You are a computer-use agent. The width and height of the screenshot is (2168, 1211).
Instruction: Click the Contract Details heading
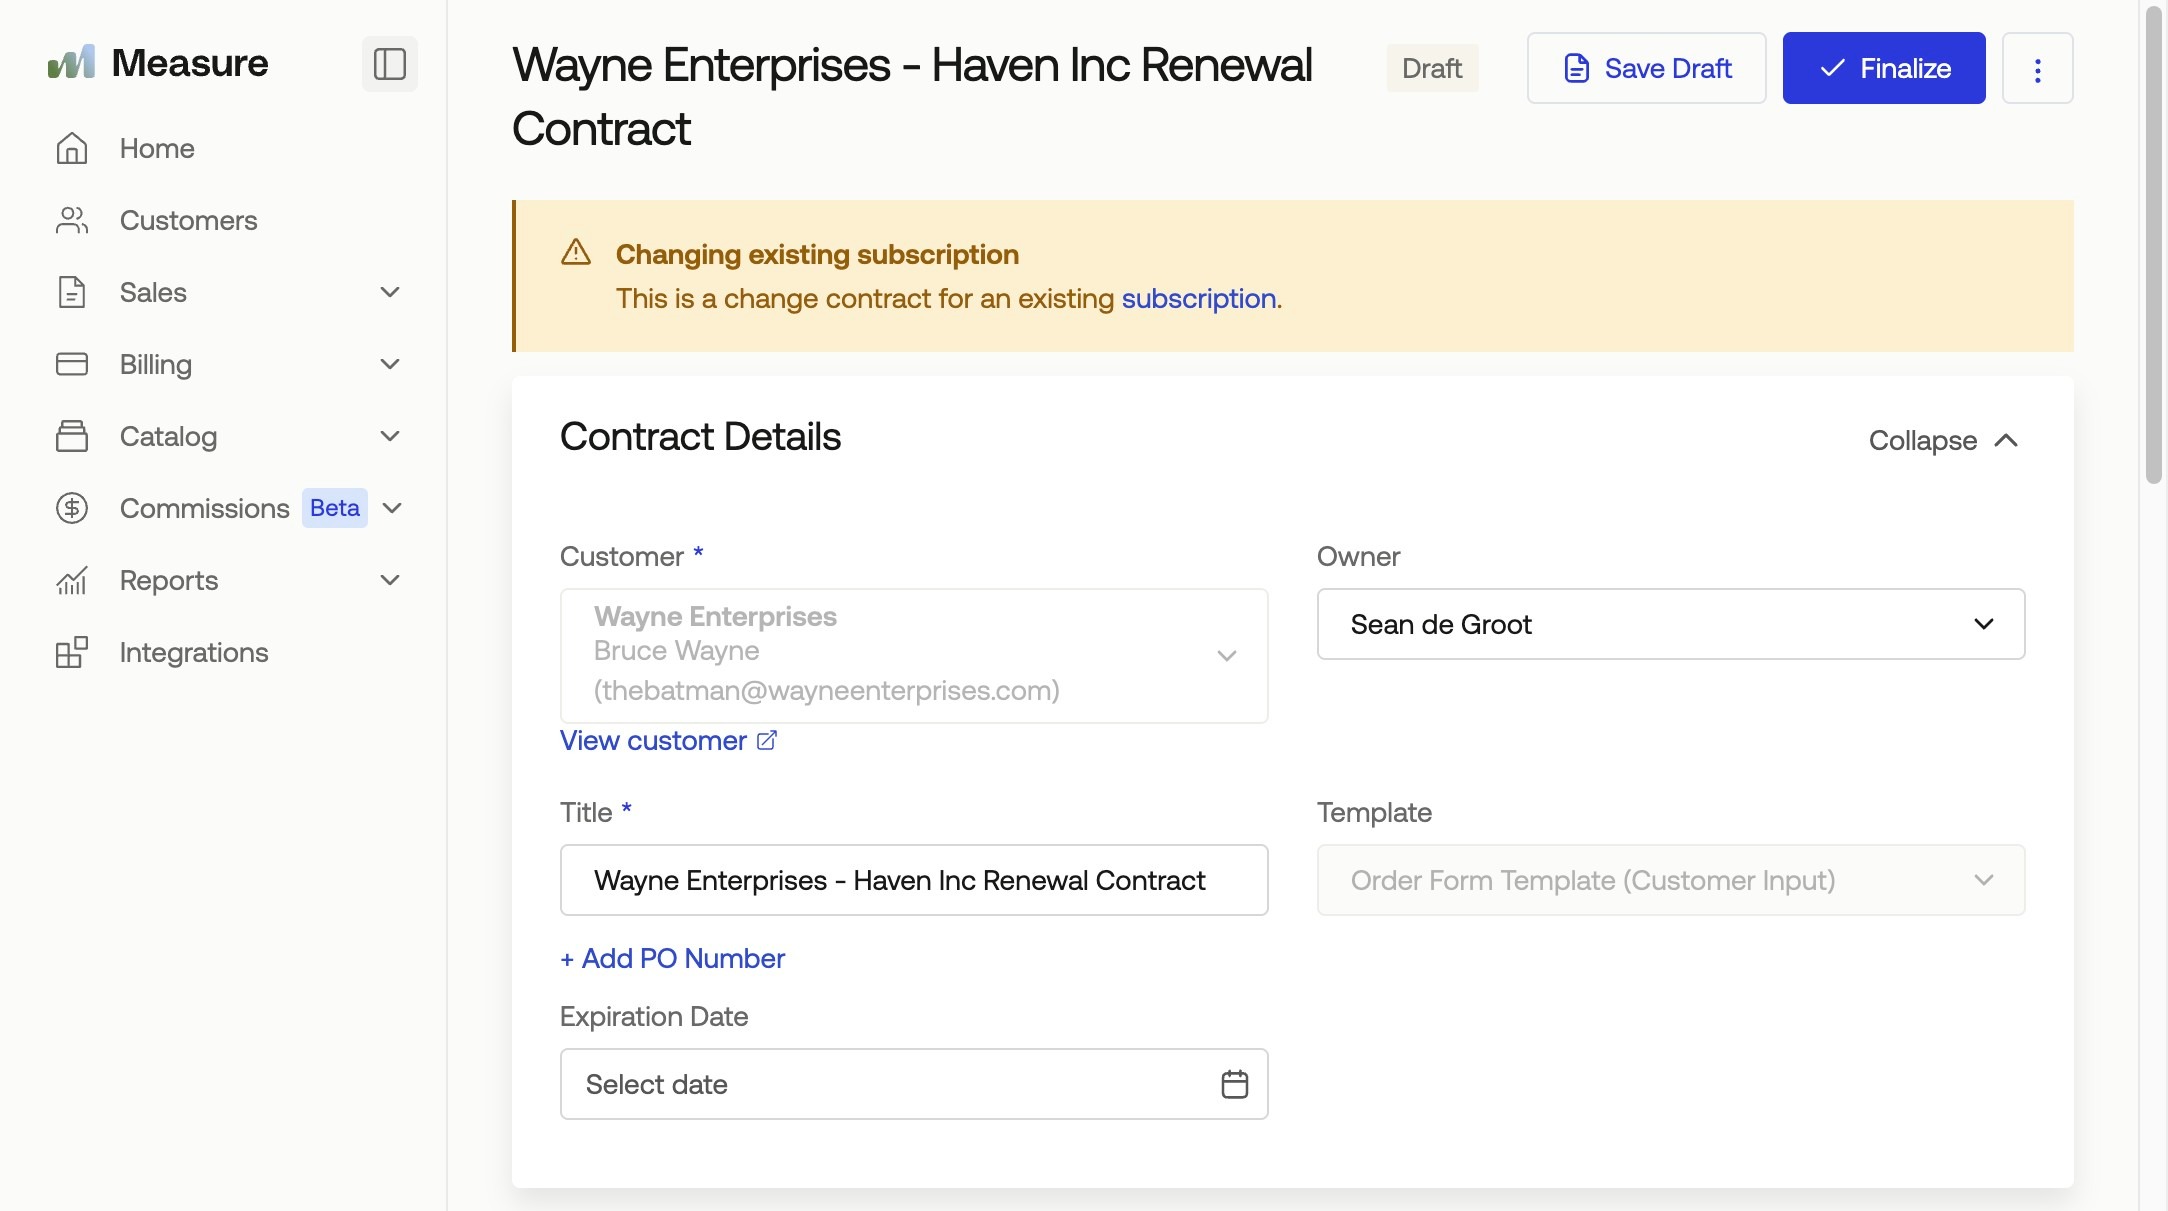(700, 437)
